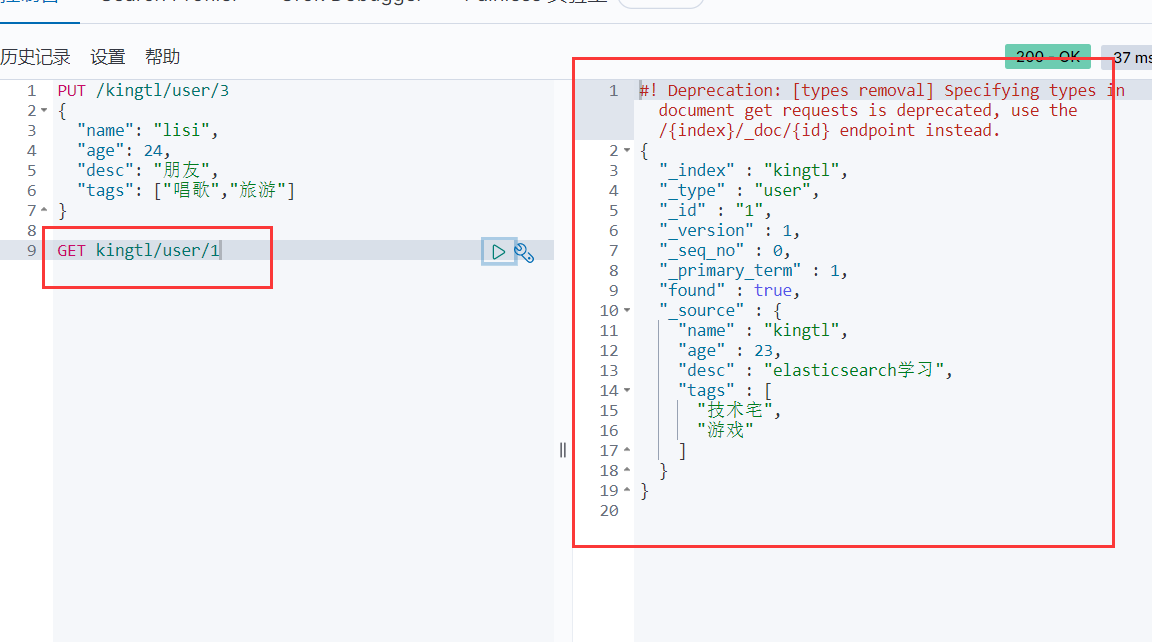The image size is (1152, 642).
Task: Click the "age" : 23 response line
Action: (729, 350)
